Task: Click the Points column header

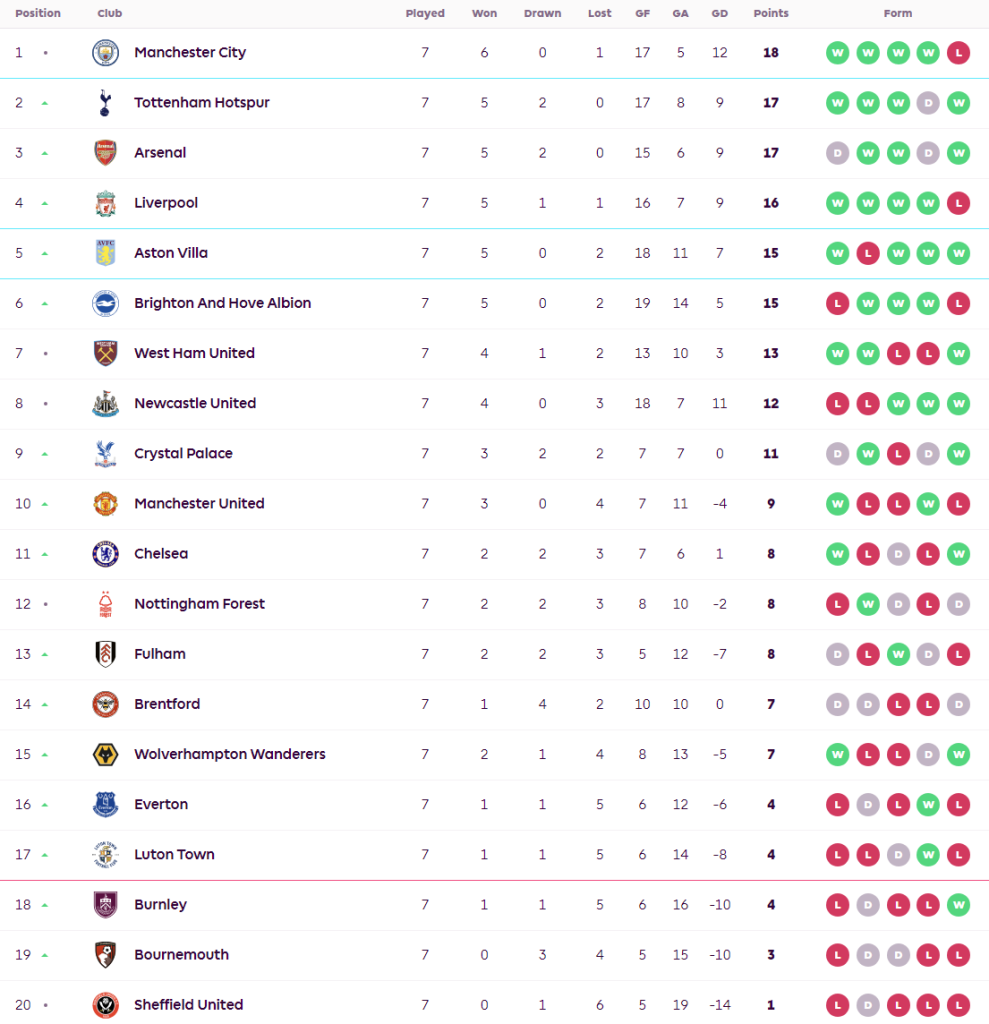Action: point(771,14)
